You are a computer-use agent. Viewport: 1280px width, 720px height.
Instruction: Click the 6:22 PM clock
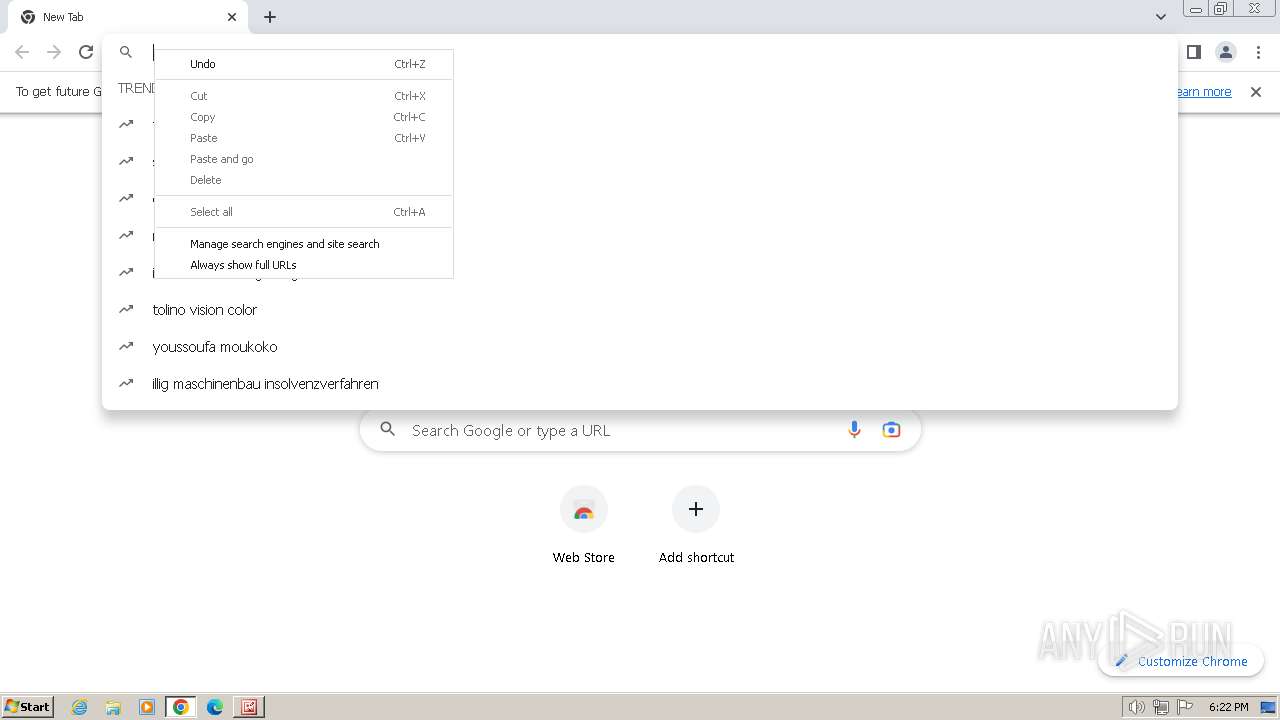click(1228, 707)
